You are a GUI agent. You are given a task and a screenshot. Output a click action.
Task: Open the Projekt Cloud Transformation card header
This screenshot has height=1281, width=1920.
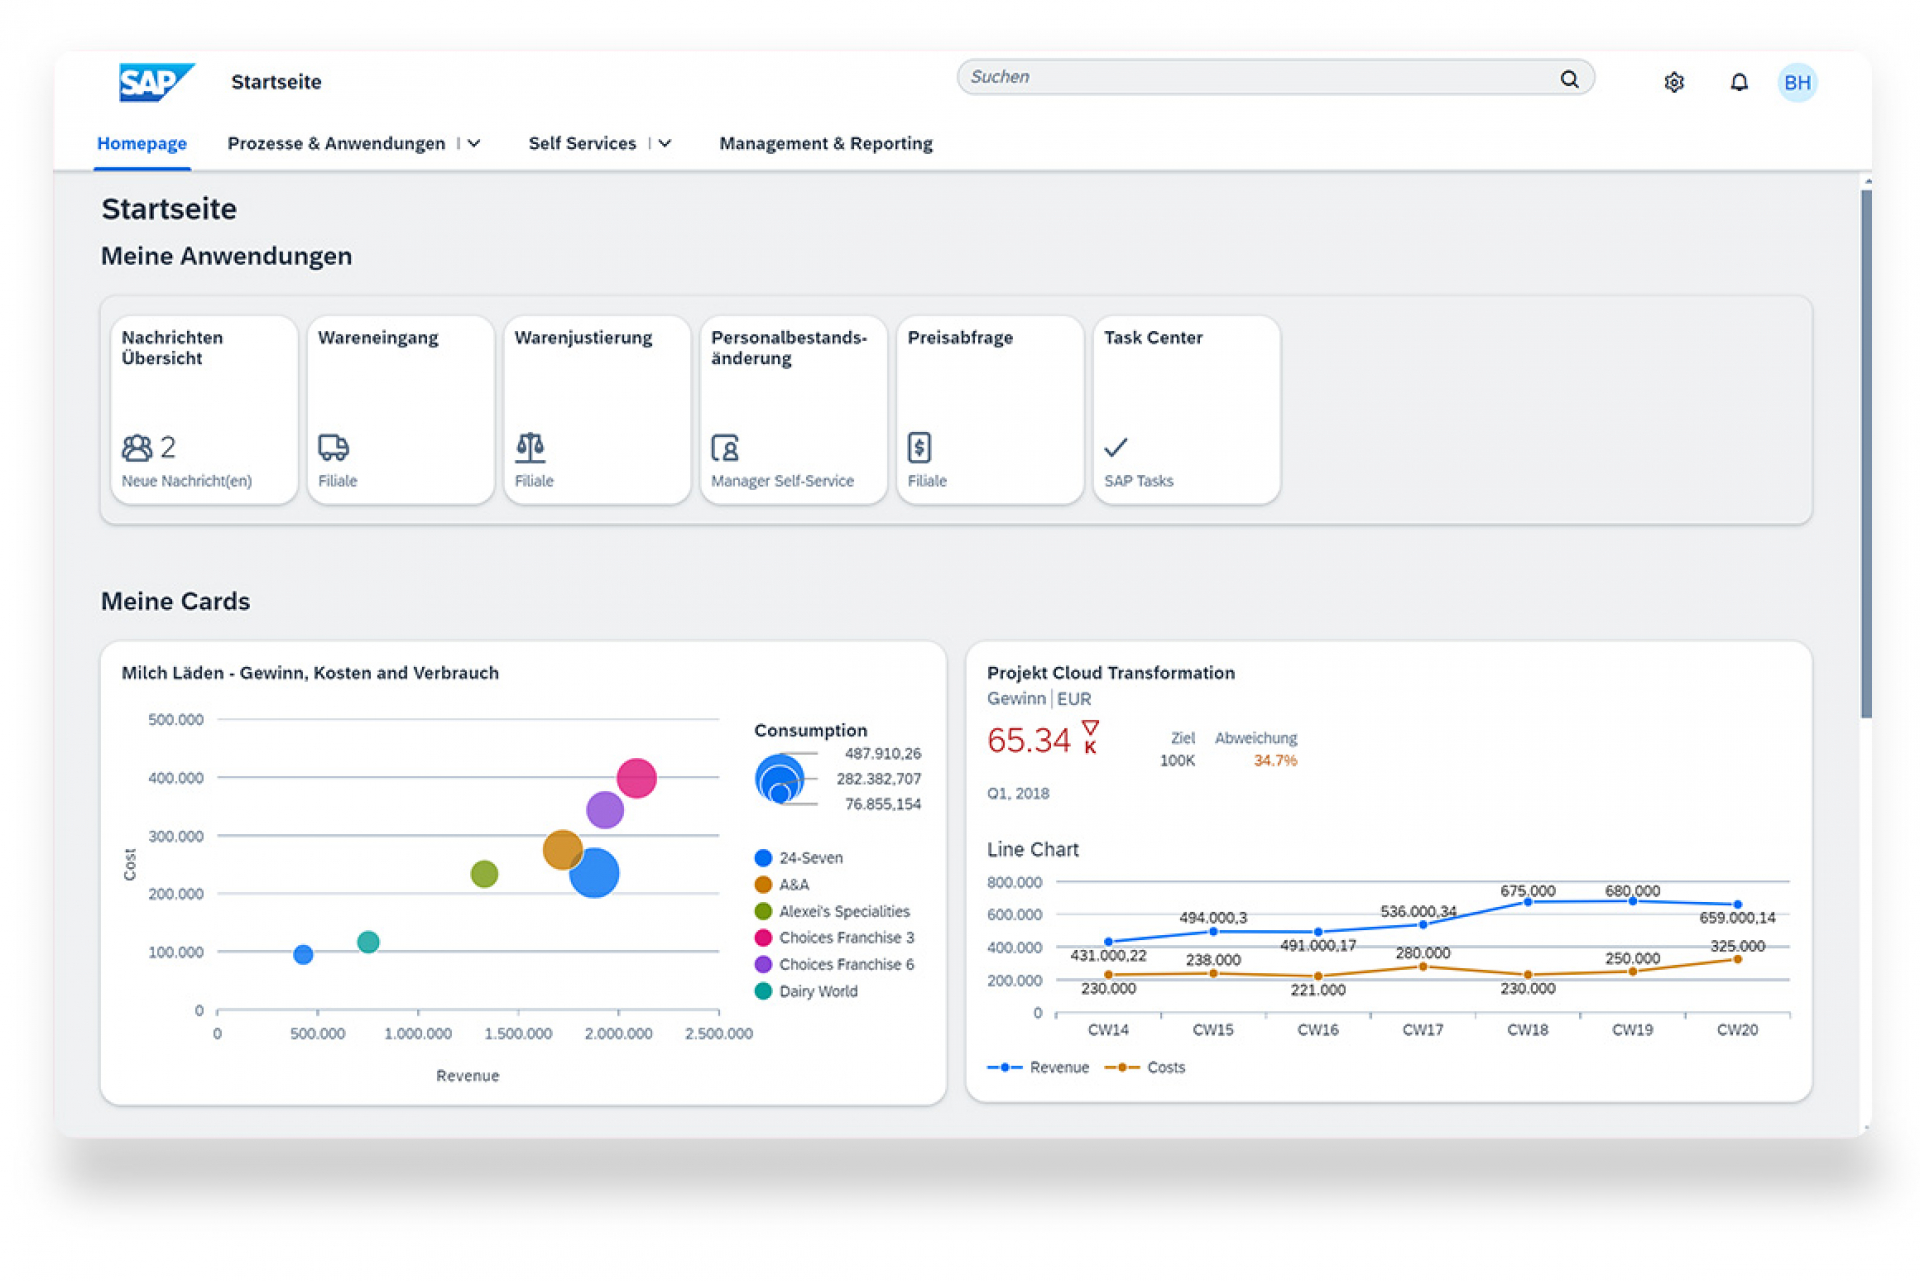point(1110,673)
